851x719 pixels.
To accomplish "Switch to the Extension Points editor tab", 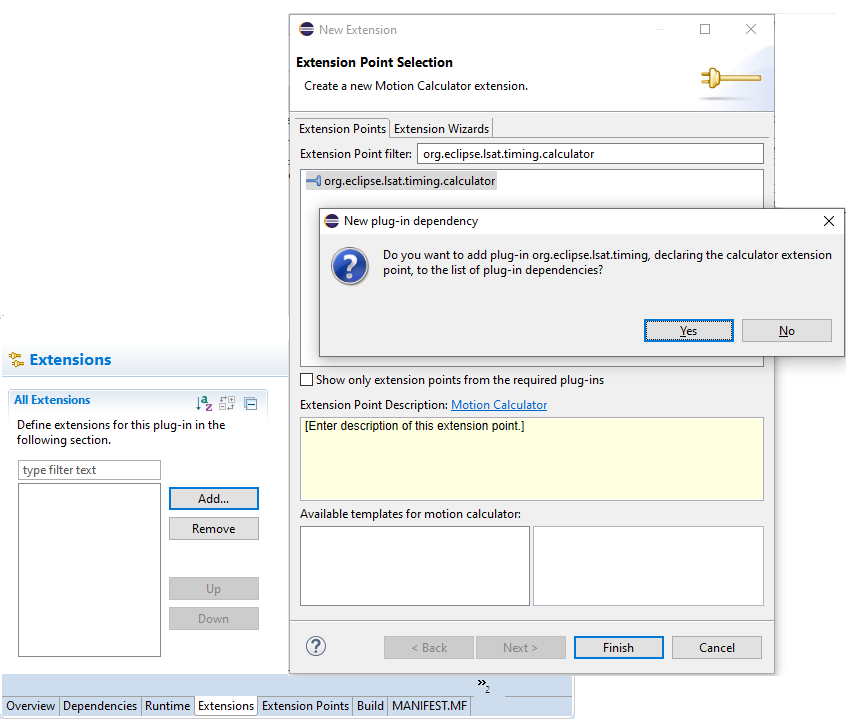I will (x=305, y=706).
